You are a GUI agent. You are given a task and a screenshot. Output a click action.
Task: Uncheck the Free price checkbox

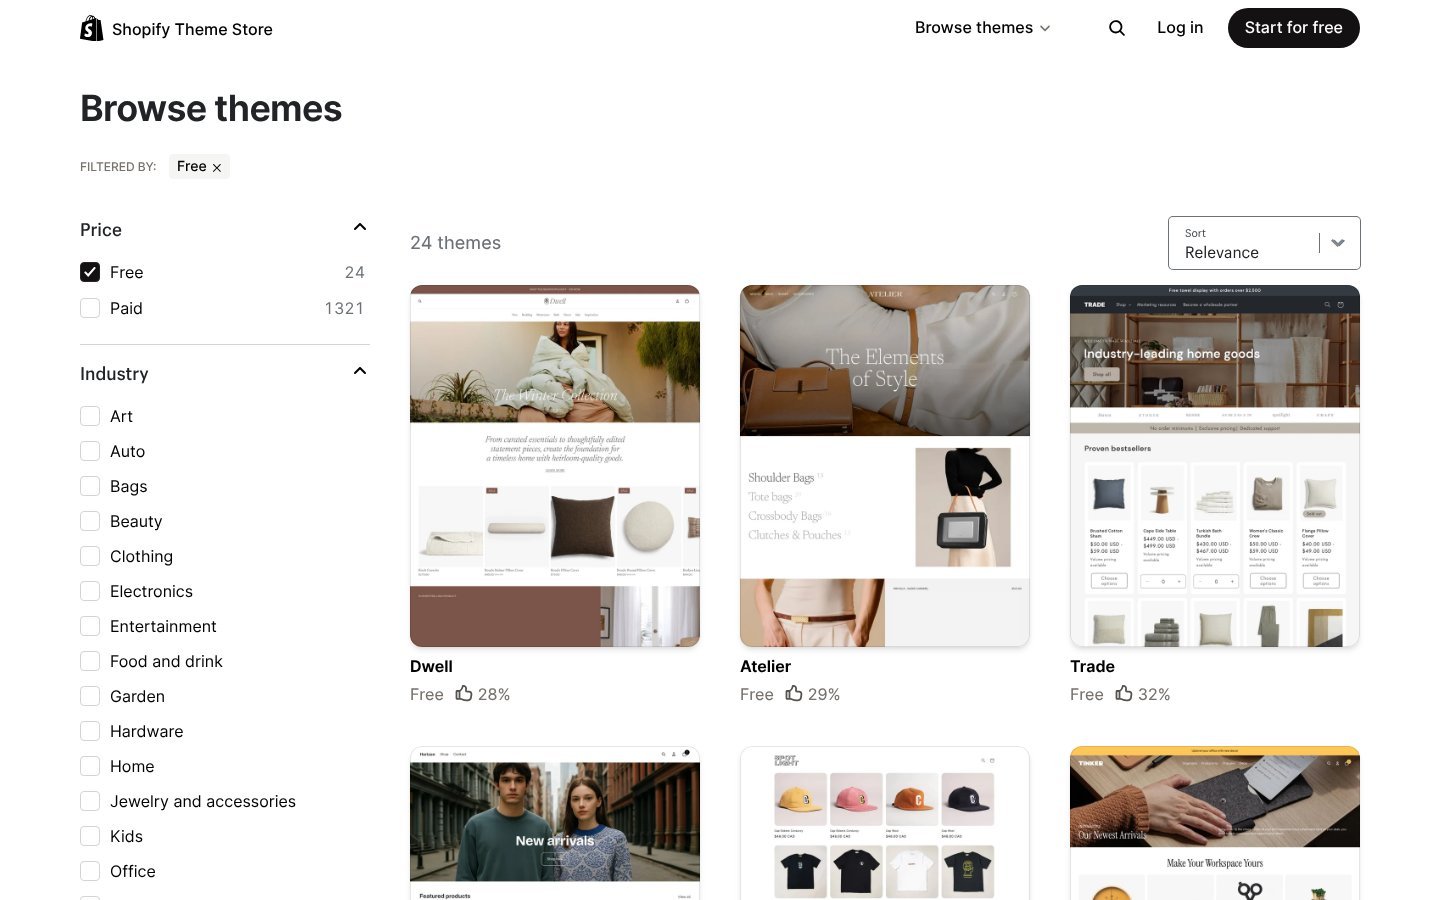point(90,272)
